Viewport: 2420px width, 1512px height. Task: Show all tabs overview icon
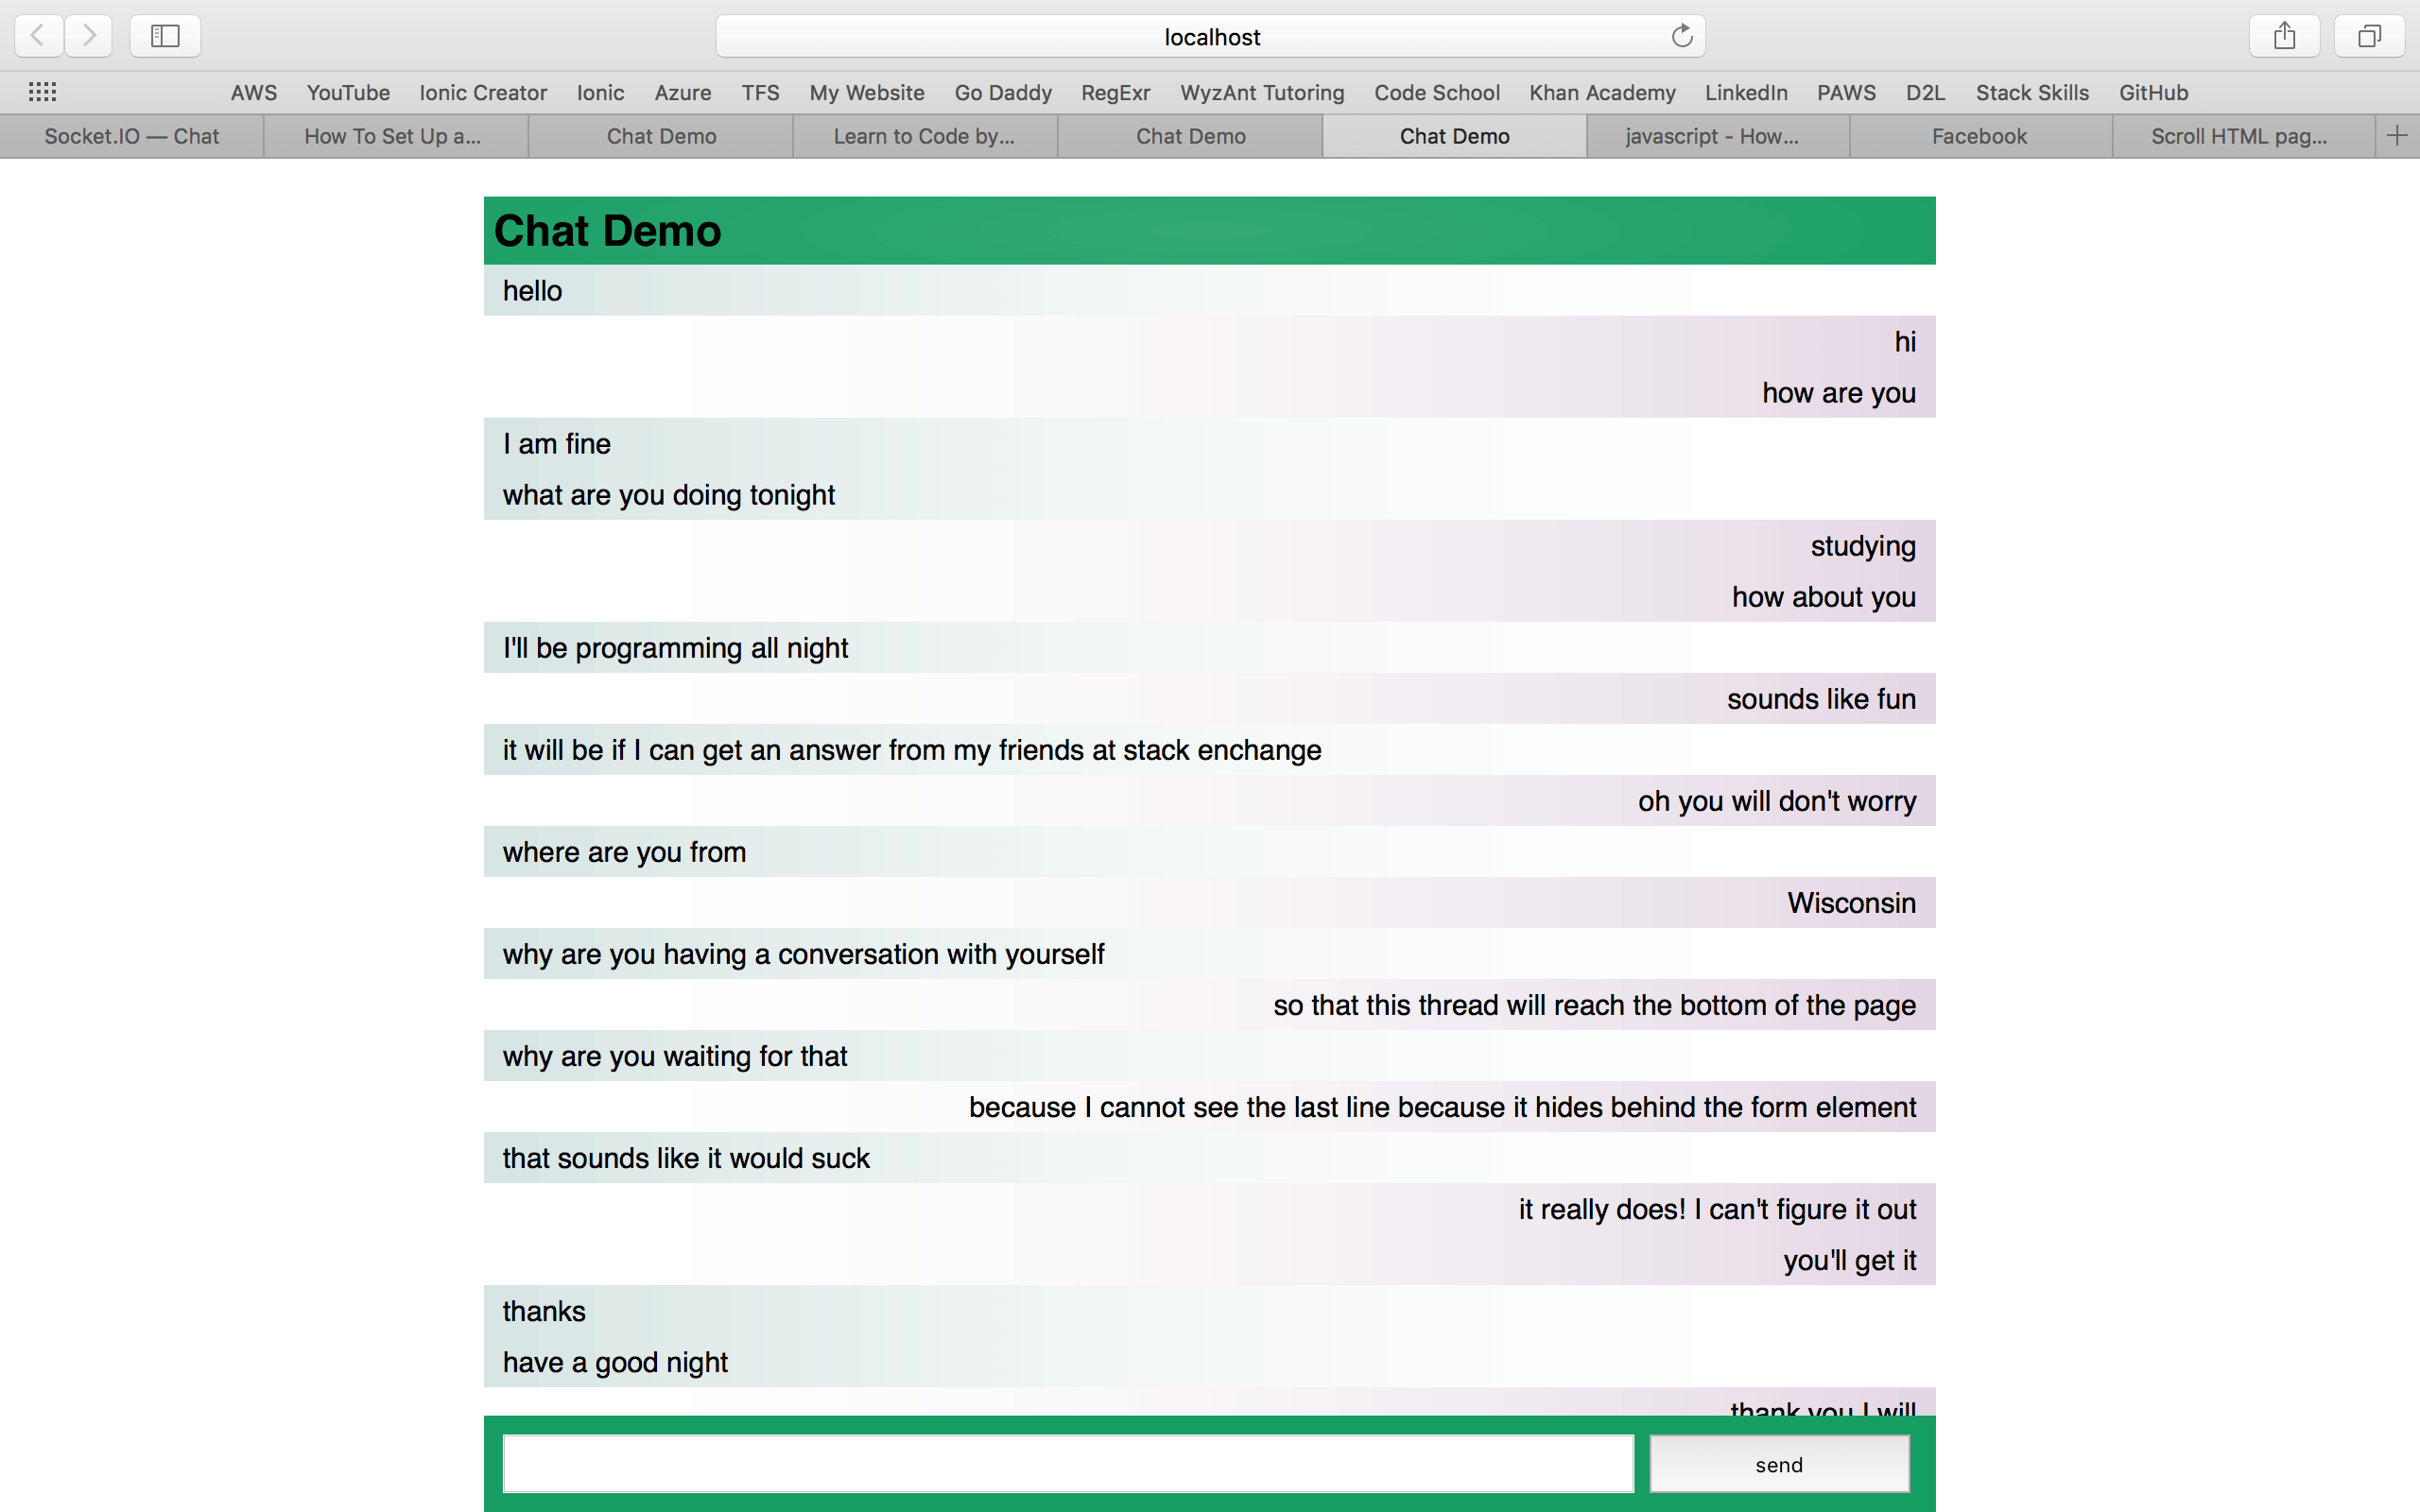2369,36
